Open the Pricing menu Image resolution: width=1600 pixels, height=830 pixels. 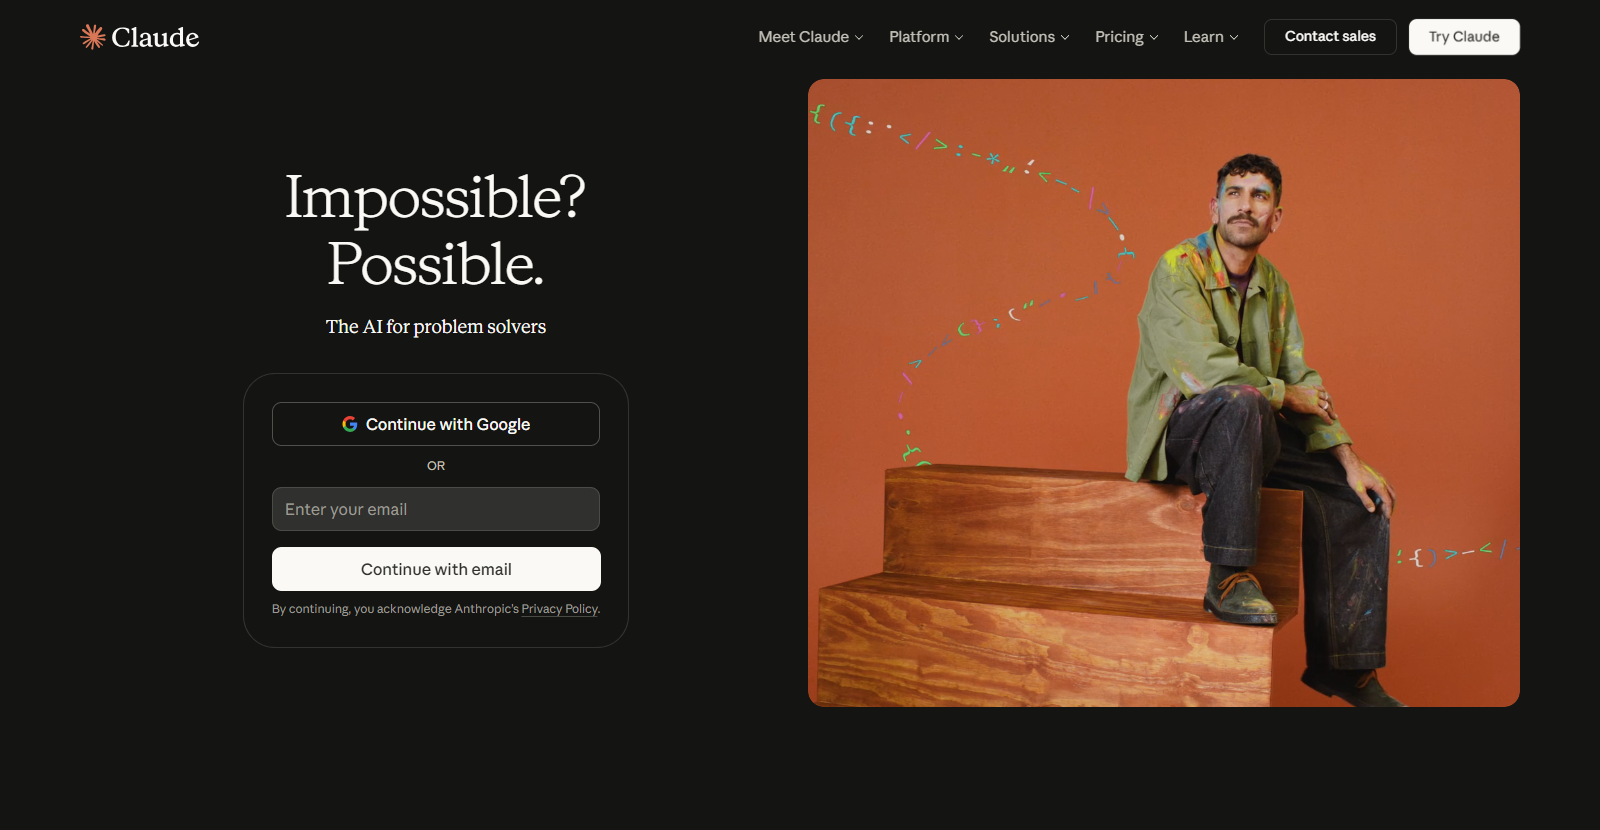[1127, 37]
